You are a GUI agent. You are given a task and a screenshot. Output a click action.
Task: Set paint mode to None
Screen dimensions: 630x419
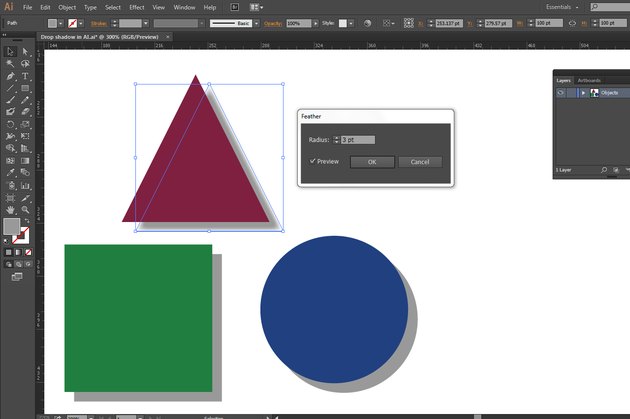[28, 252]
